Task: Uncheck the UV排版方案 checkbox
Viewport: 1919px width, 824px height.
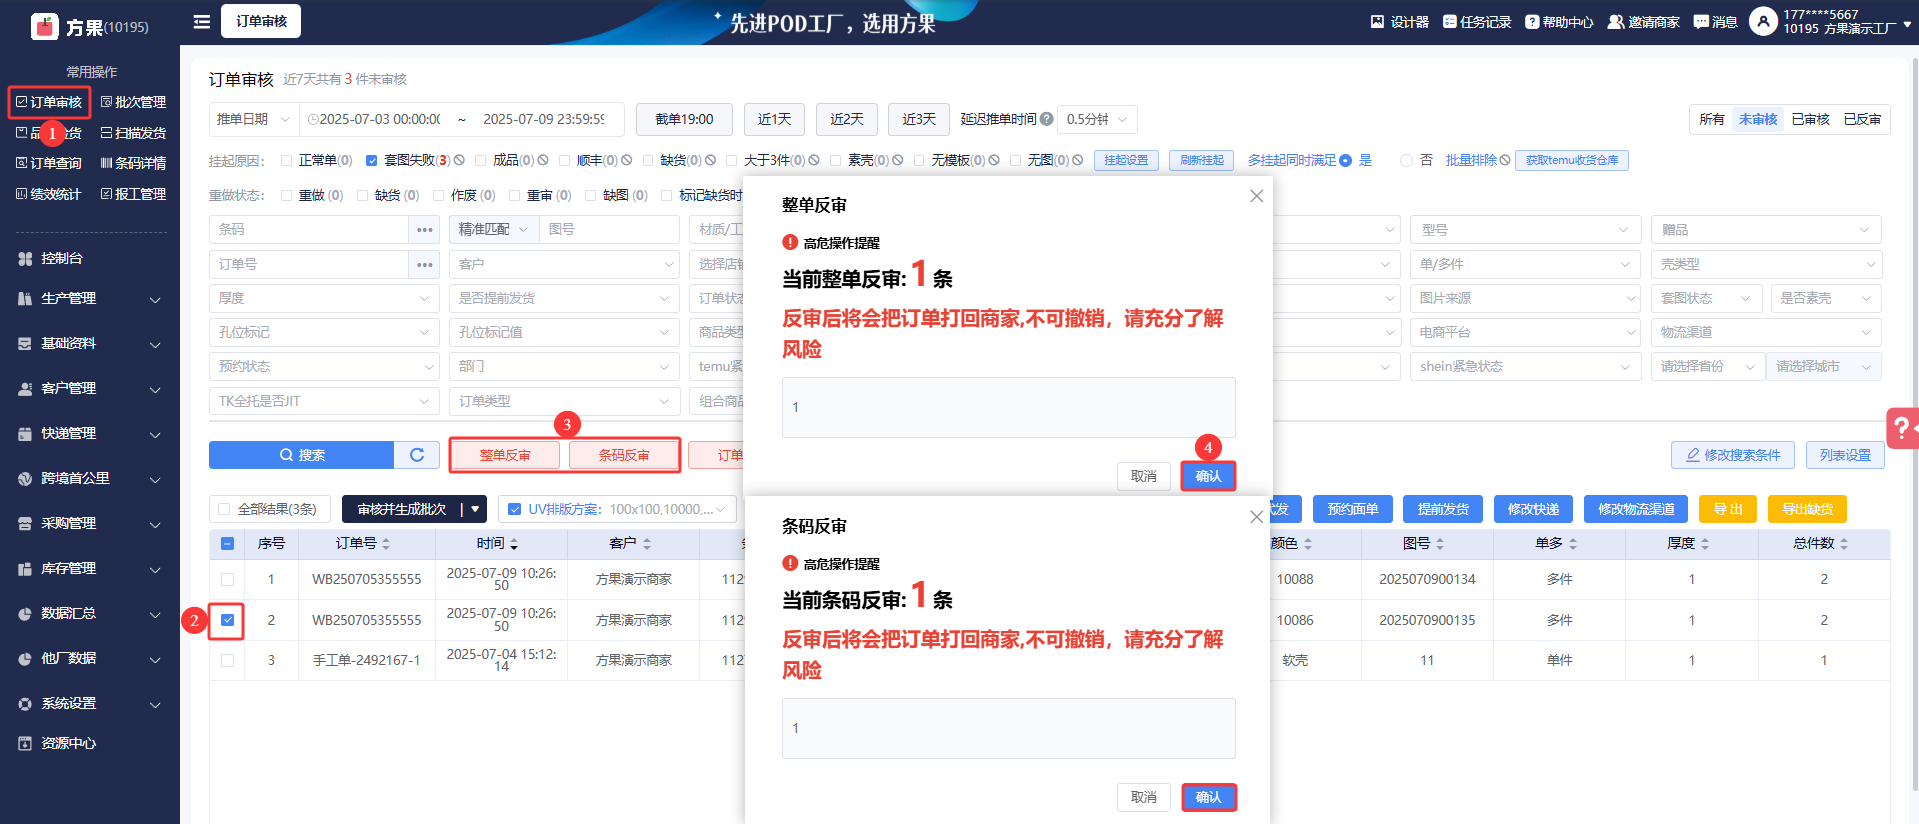Action: 515,509
